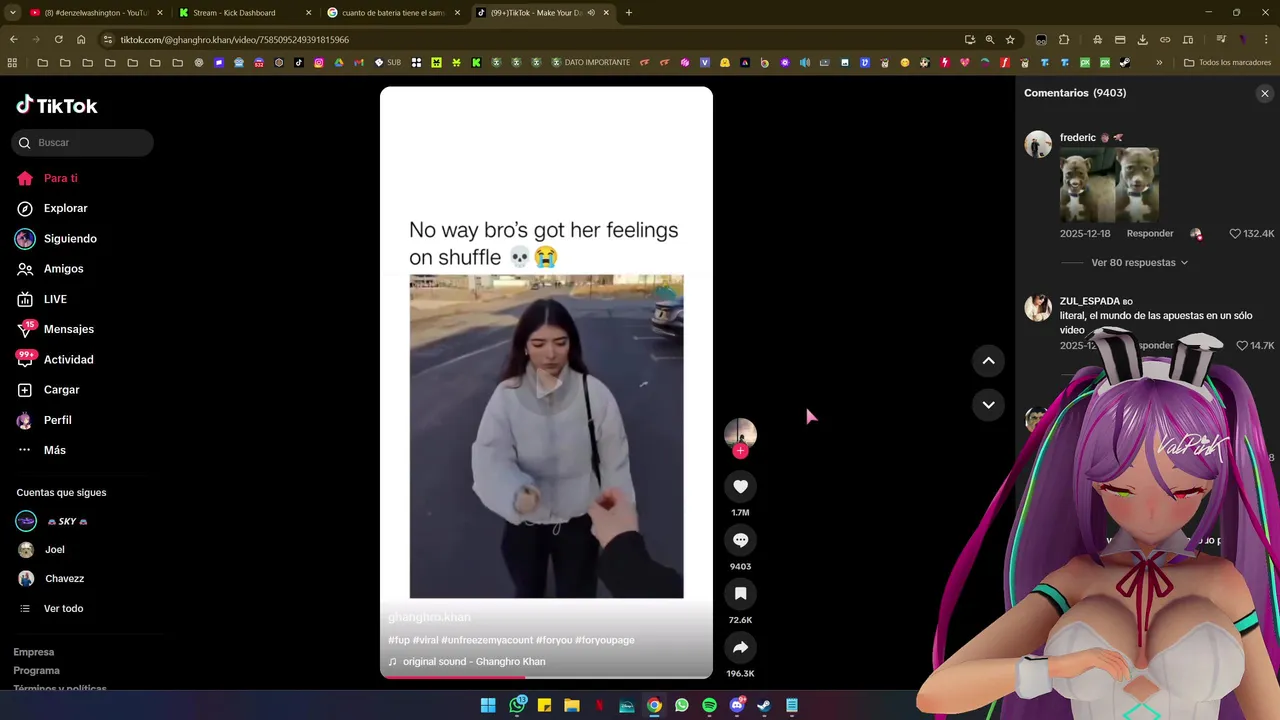Open the Siguiendo section
Viewport: 1280px width, 720px height.
pos(56,239)
